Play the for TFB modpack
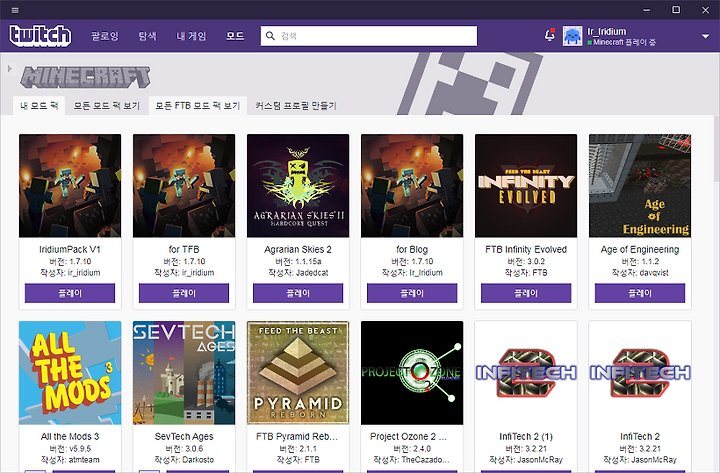 [x=184, y=293]
